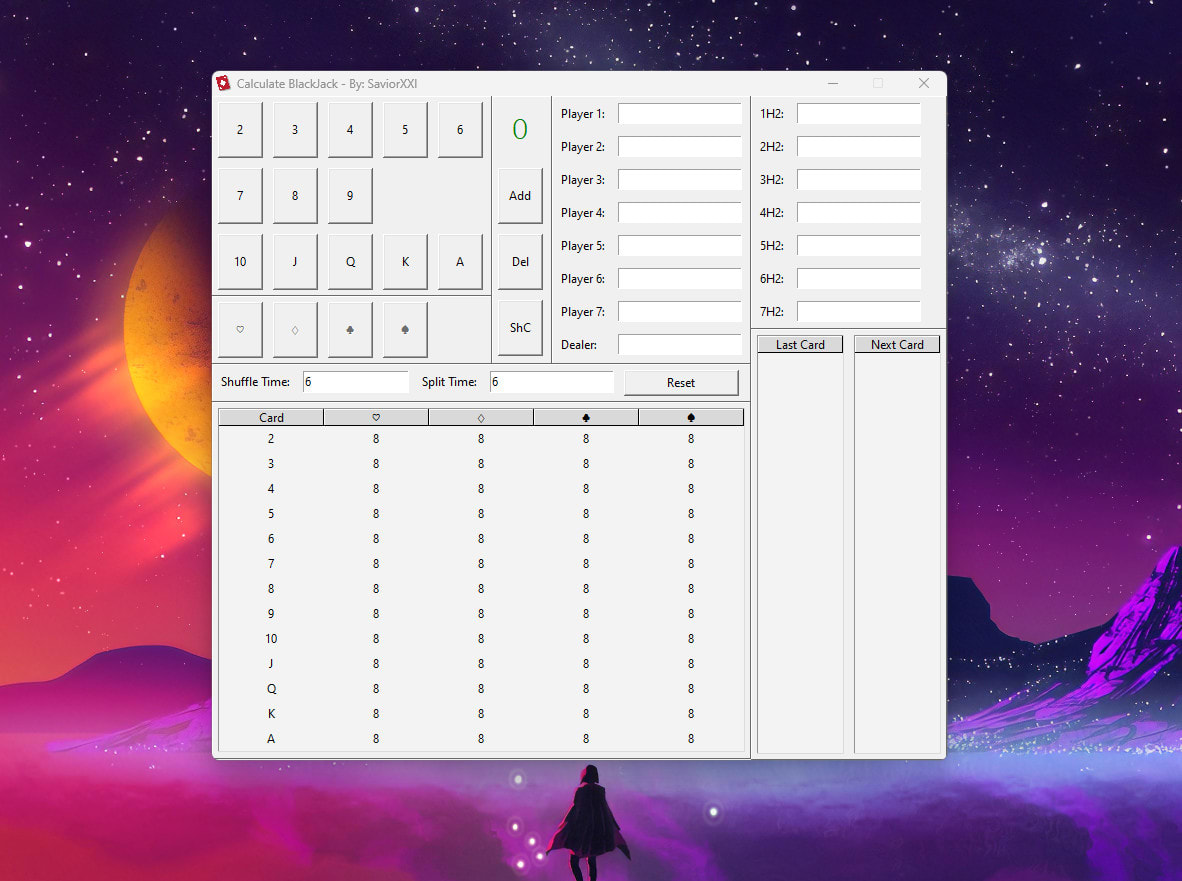
Task: Choose the Jack (J) button
Action: (x=295, y=262)
